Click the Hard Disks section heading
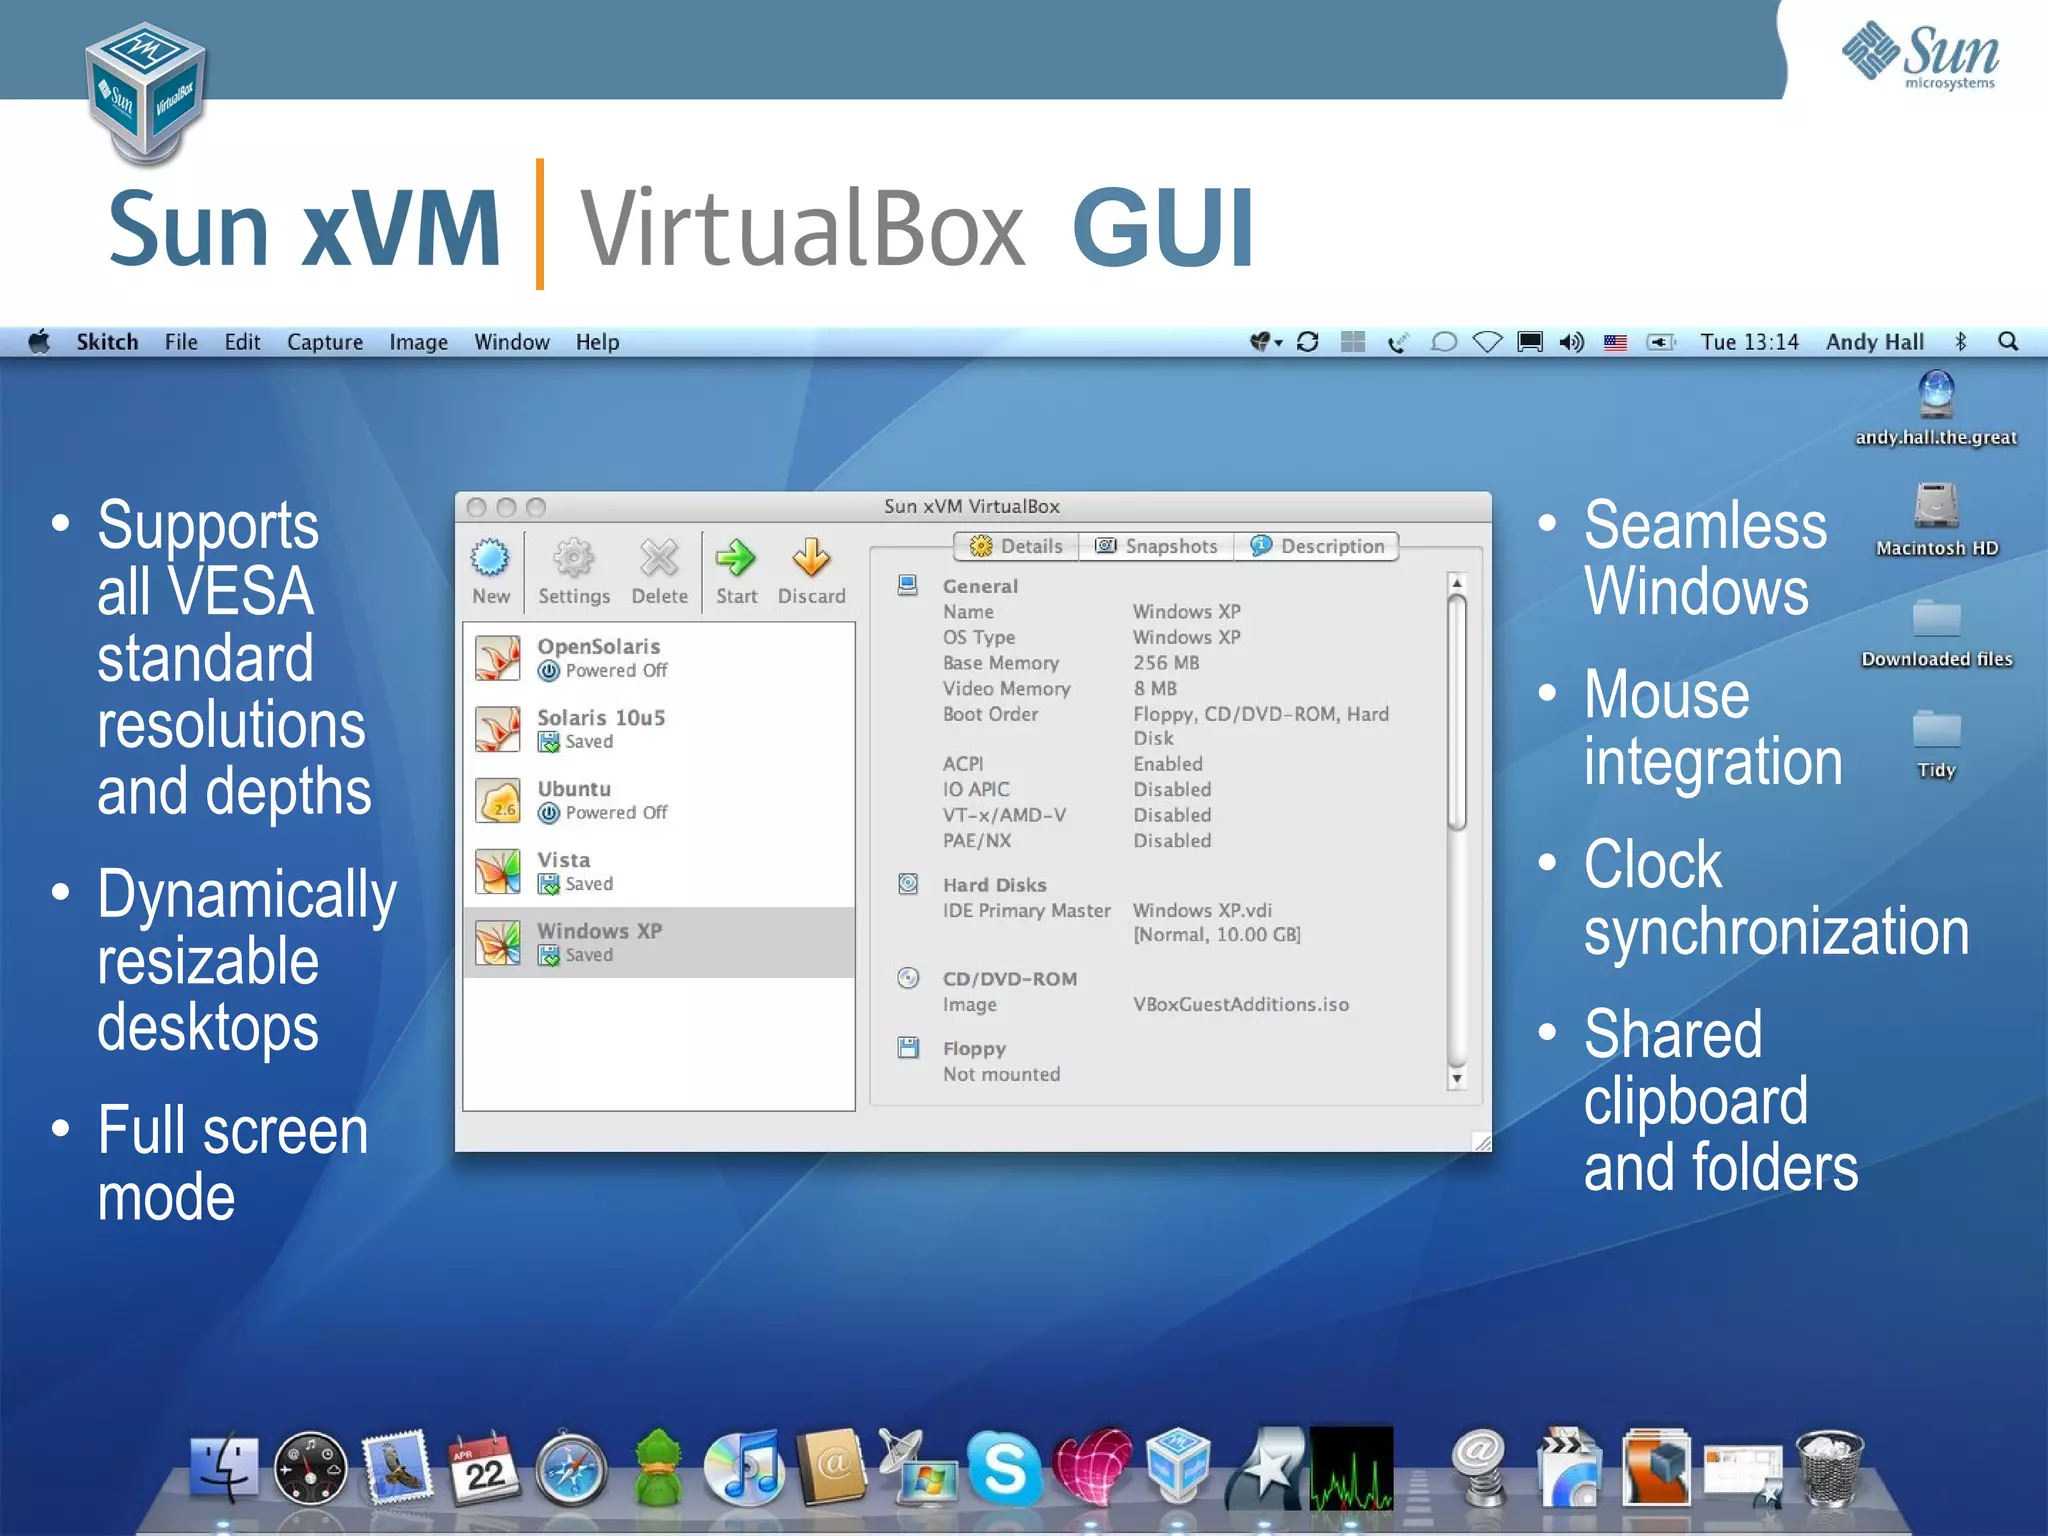Screen dimensions: 2048x1536 pos(994,885)
